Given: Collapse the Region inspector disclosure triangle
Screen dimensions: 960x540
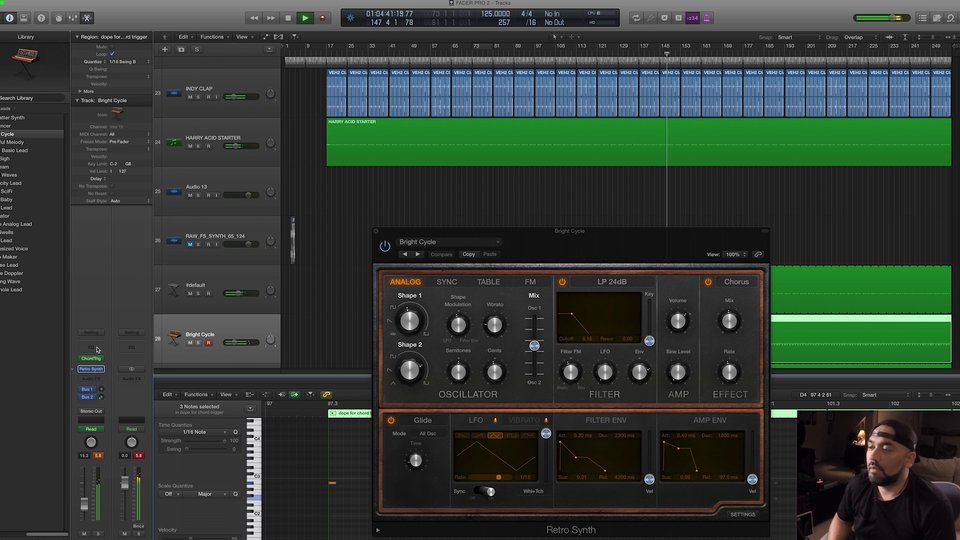Looking at the screenshot, I should (77, 37).
